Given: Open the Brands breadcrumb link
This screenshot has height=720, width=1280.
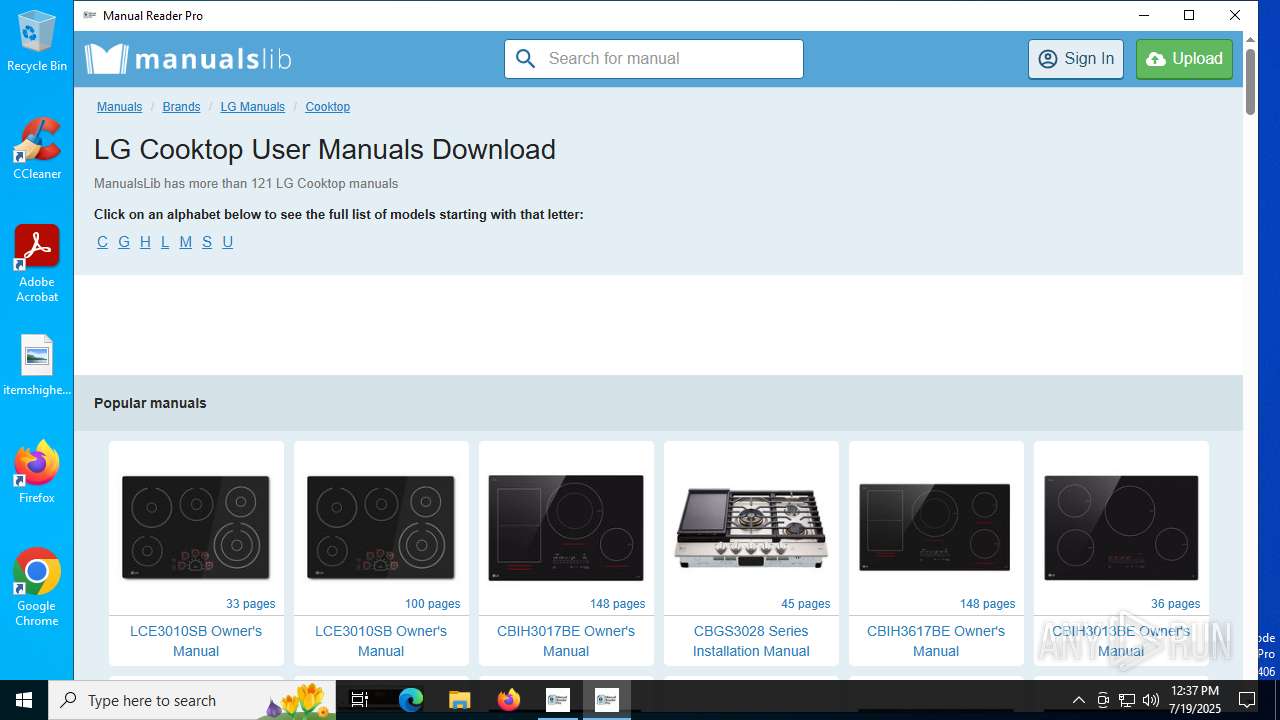Looking at the screenshot, I should point(181,107).
